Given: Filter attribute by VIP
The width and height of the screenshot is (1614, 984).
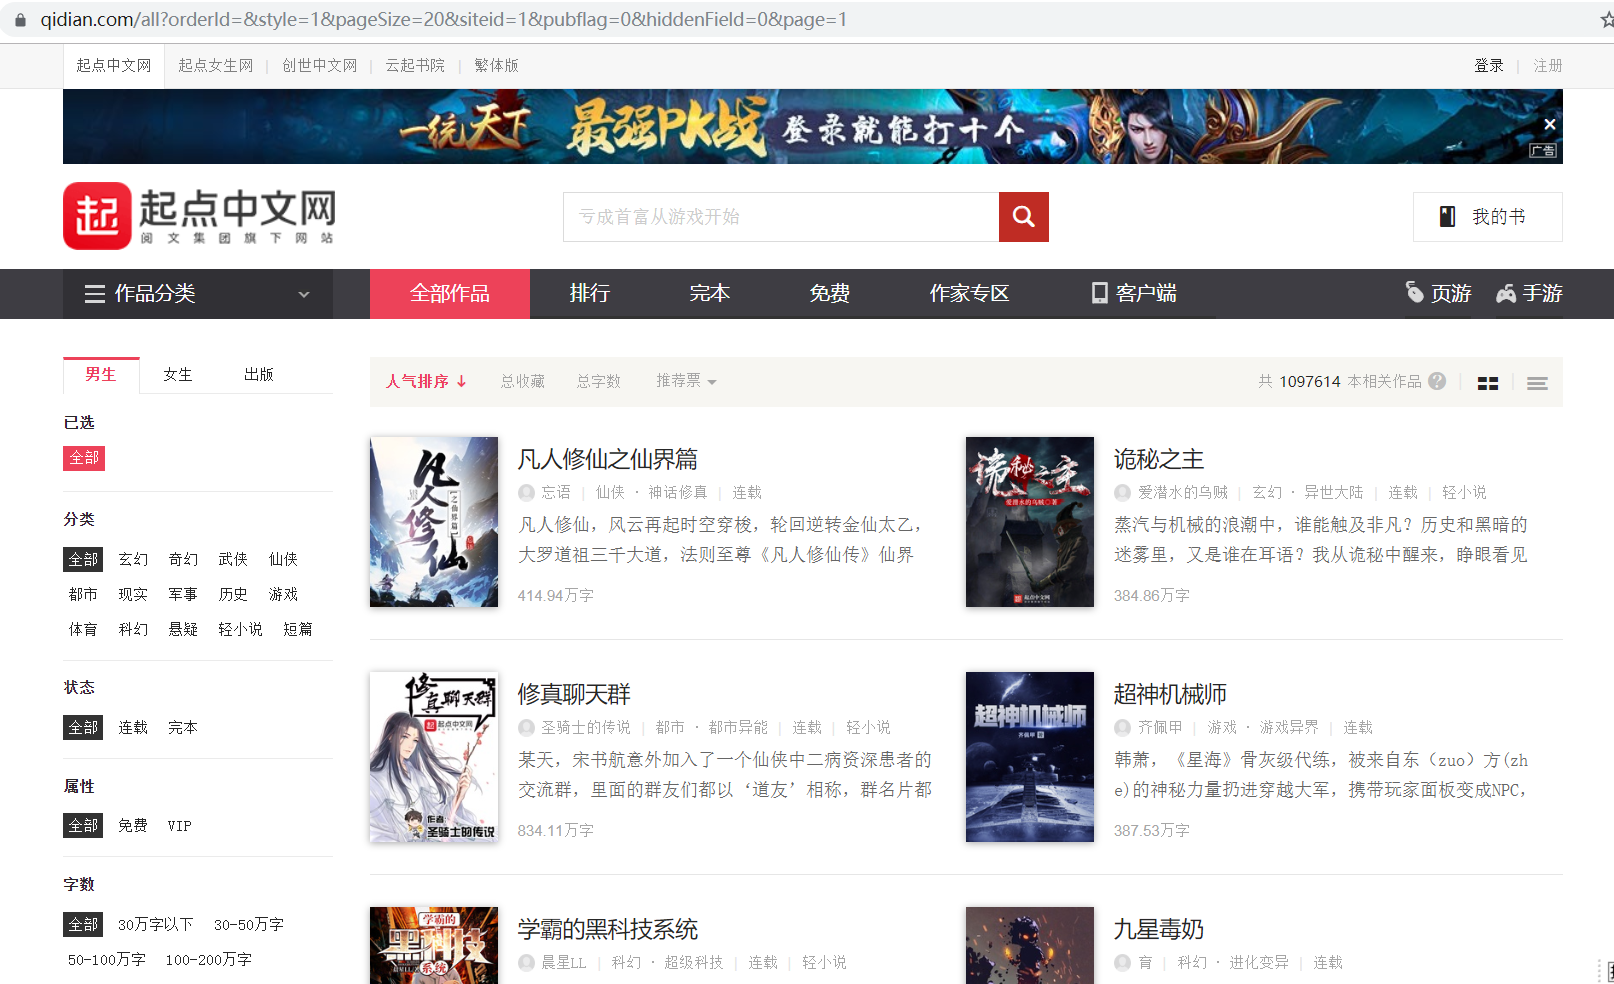Looking at the screenshot, I should (x=179, y=825).
